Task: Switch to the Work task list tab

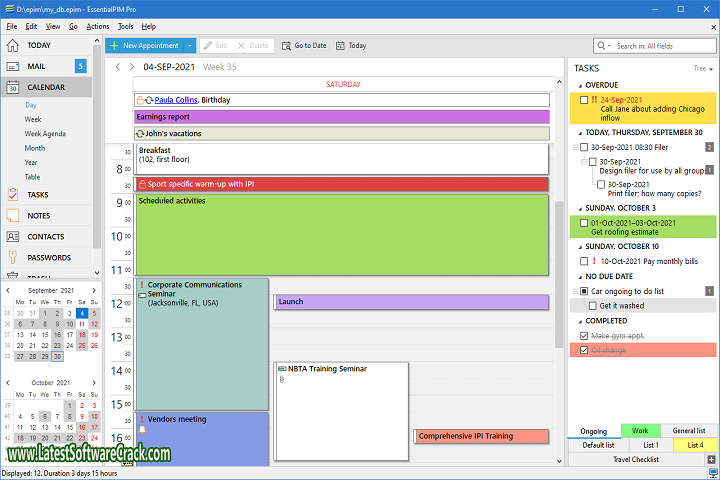Action: coord(640,431)
